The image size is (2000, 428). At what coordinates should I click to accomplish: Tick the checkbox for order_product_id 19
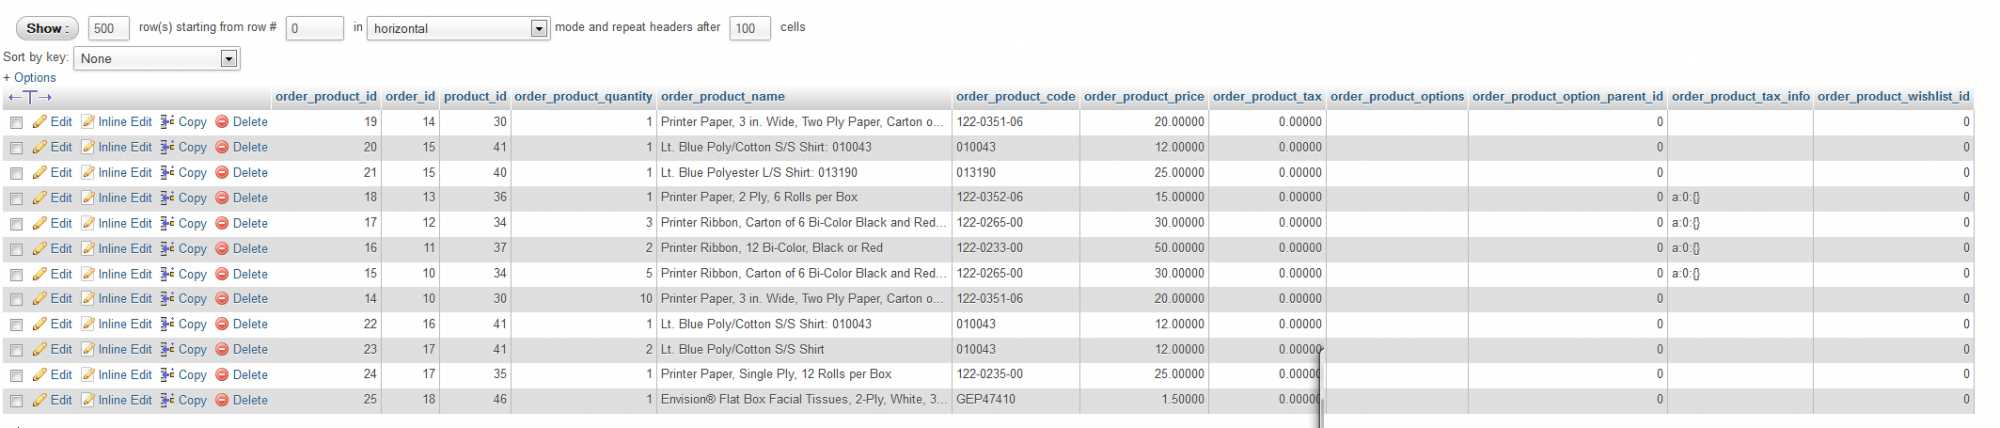pos(16,123)
